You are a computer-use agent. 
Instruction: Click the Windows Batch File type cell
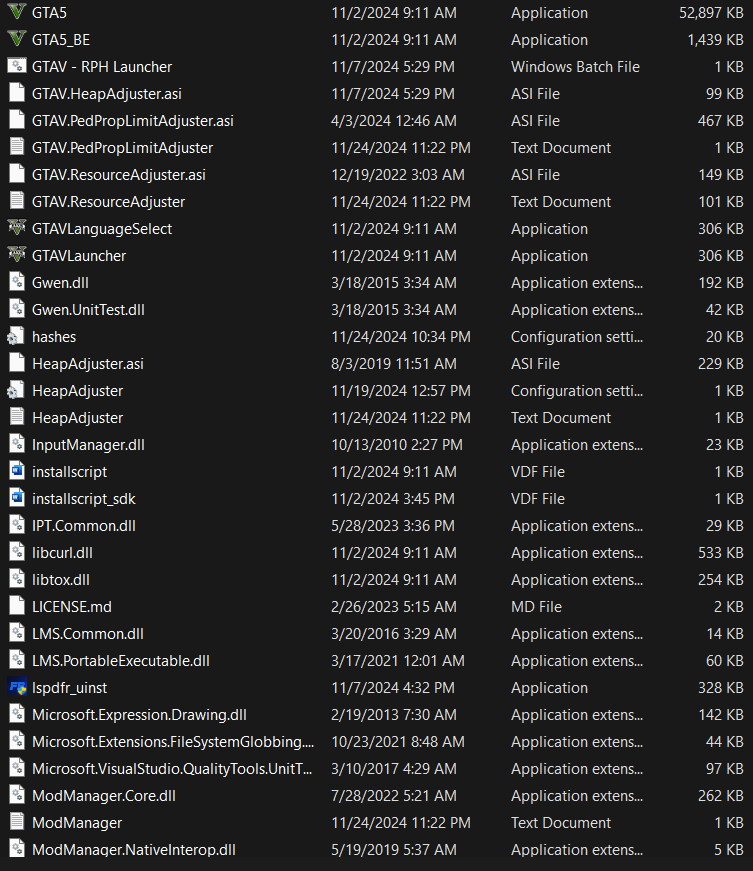pos(575,67)
